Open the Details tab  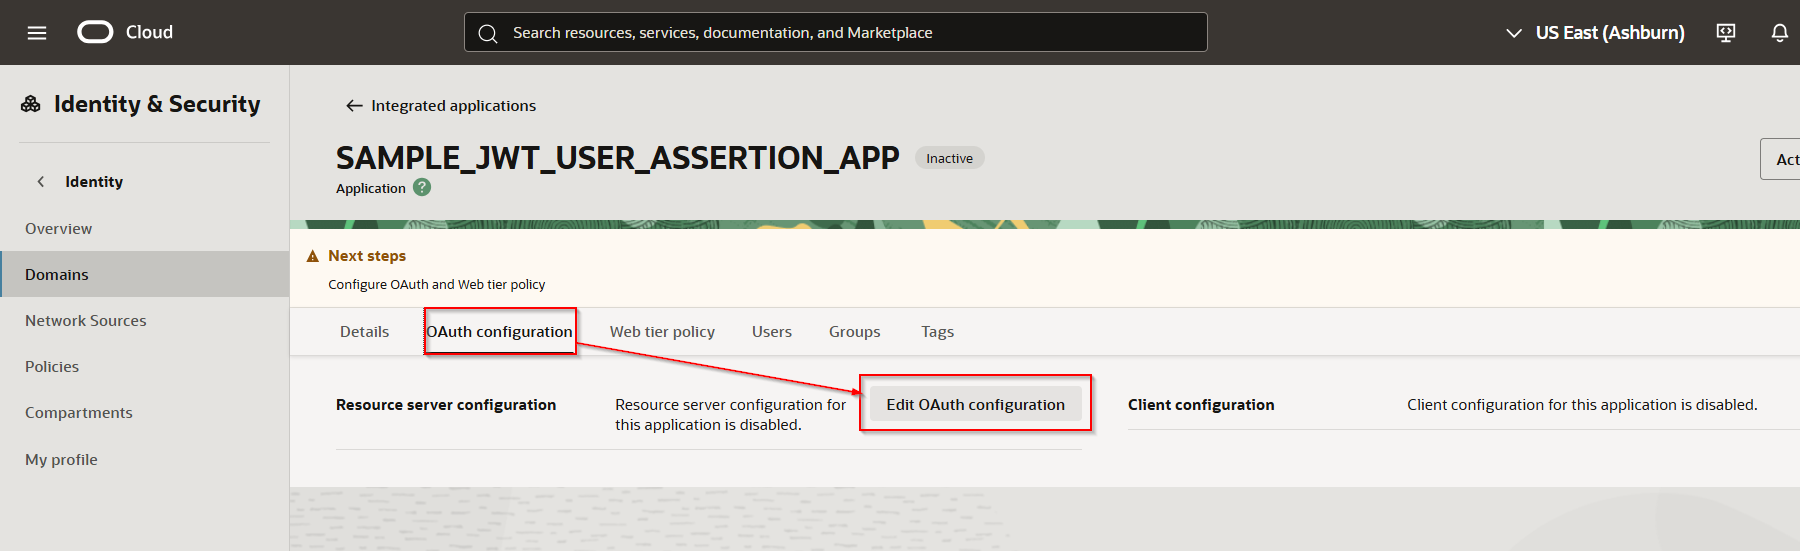364,332
